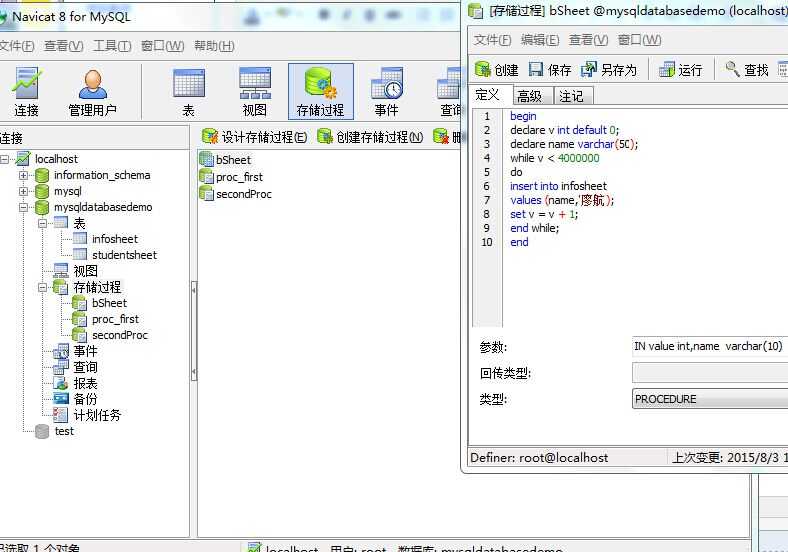
Task: Switch to the 定义 definition tab
Action: pos(487,95)
